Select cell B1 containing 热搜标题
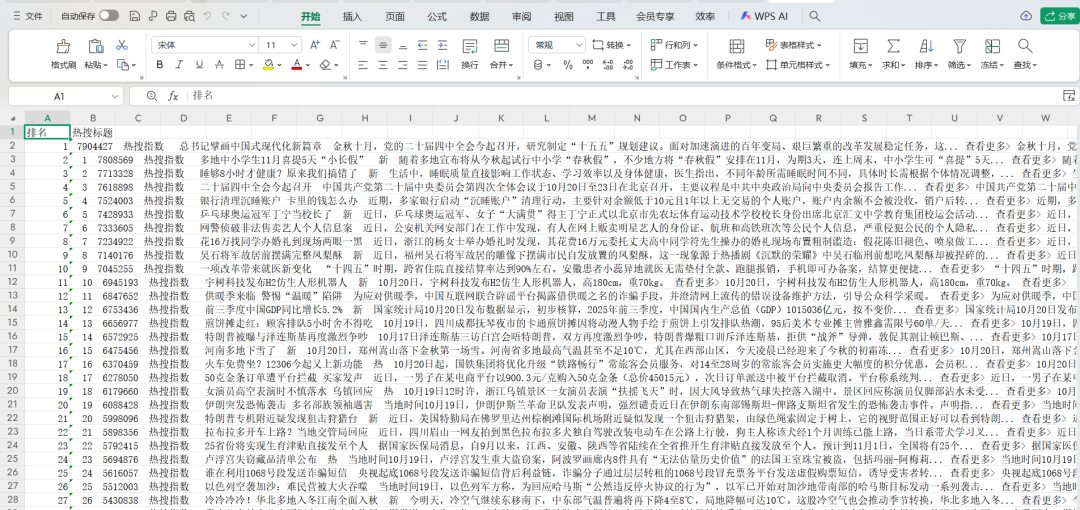The height and width of the screenshot is (510, 1080). [x=93, y=132]
